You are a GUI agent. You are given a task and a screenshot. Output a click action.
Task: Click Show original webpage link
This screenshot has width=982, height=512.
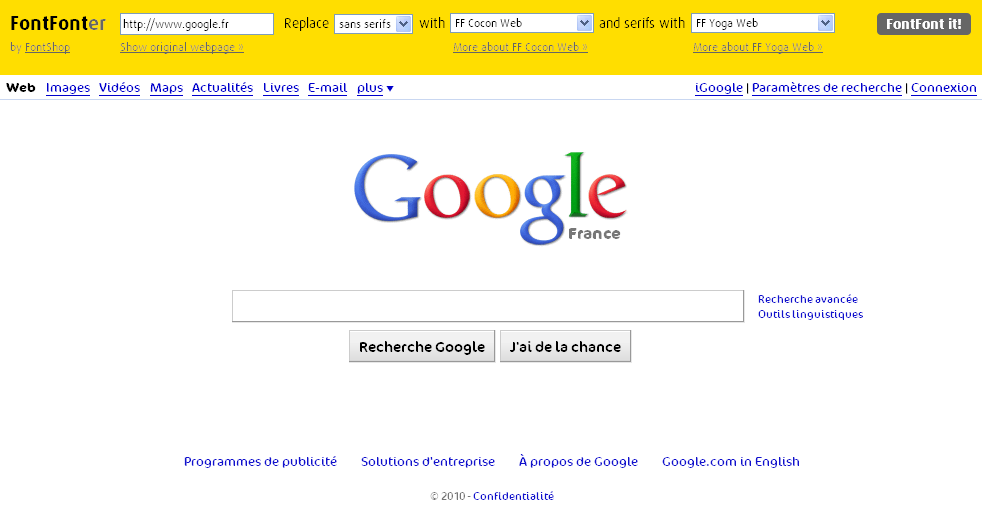tap(182, 47)
